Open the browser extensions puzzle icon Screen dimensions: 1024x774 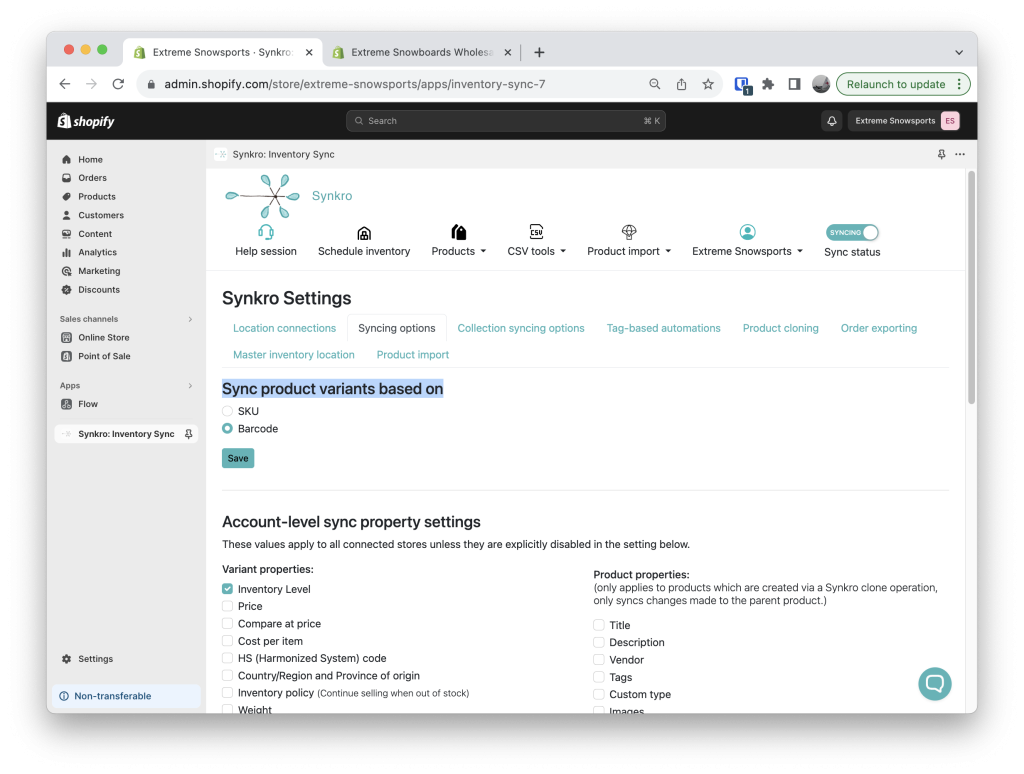[x=768, y=84]
